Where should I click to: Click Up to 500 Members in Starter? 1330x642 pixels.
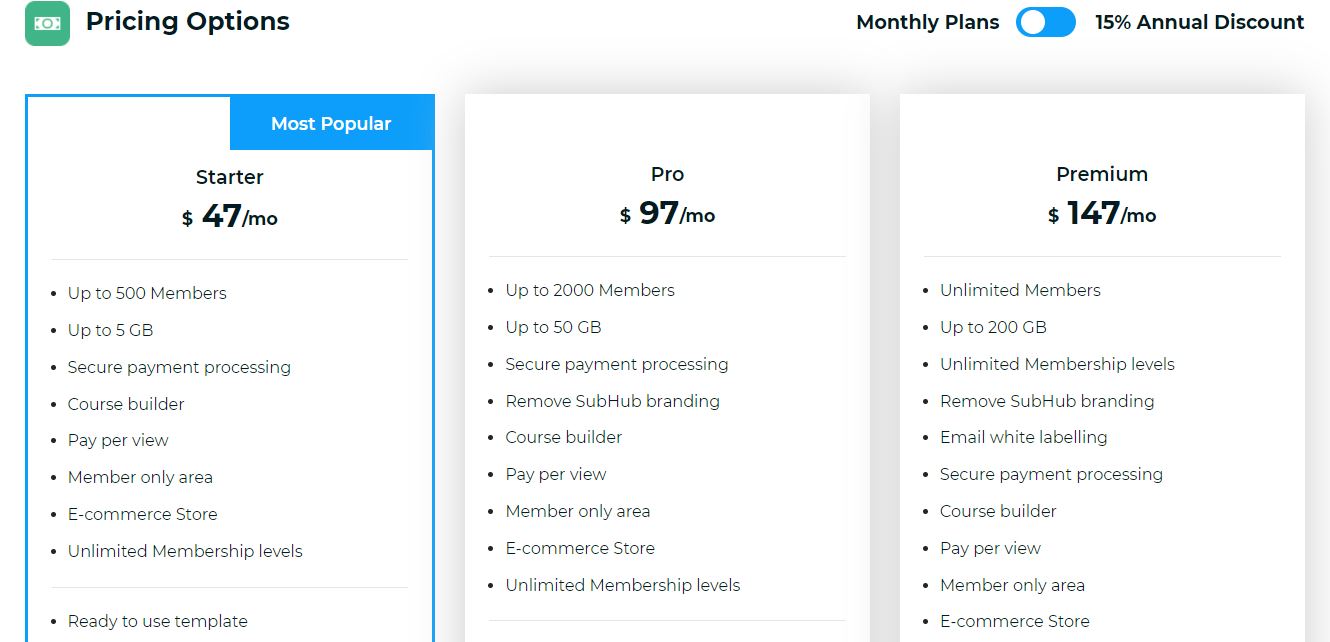click(x=147, y=293)
